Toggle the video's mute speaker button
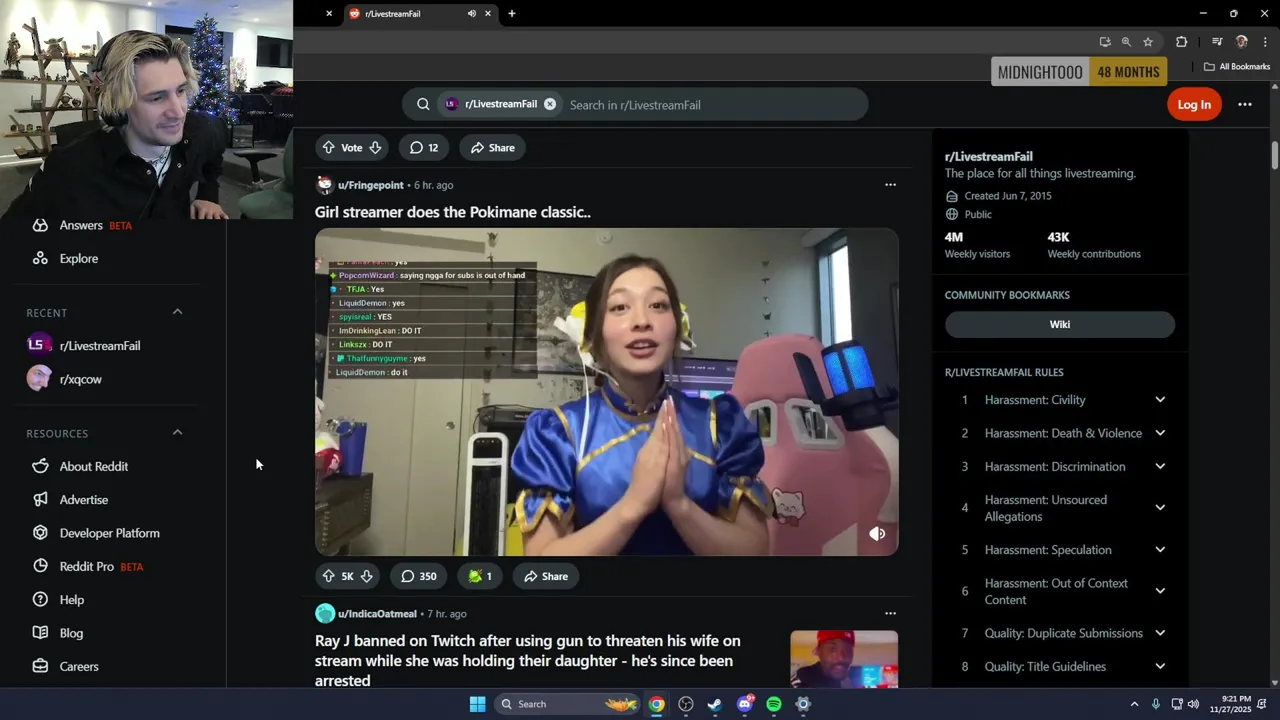Screen dimensions: 1280x720 (877, 534)
